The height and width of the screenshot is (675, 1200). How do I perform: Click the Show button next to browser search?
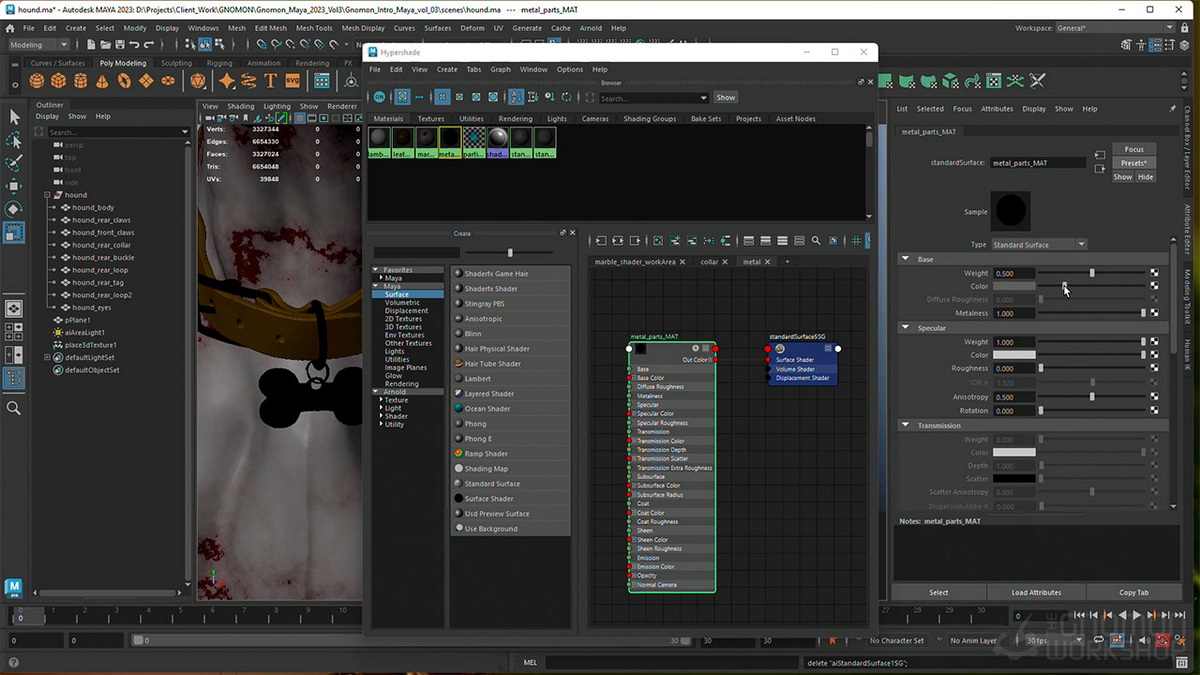[726, 97]
